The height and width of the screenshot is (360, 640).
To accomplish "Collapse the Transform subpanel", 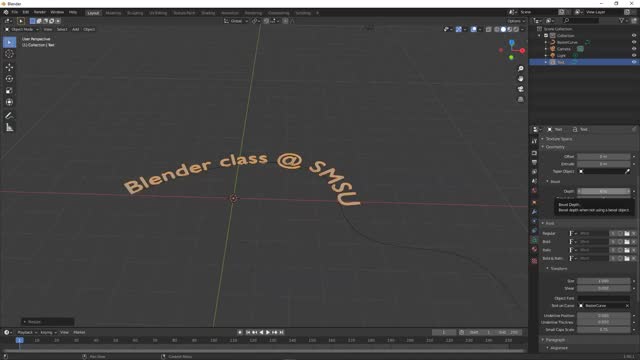I will click(558, 269).
